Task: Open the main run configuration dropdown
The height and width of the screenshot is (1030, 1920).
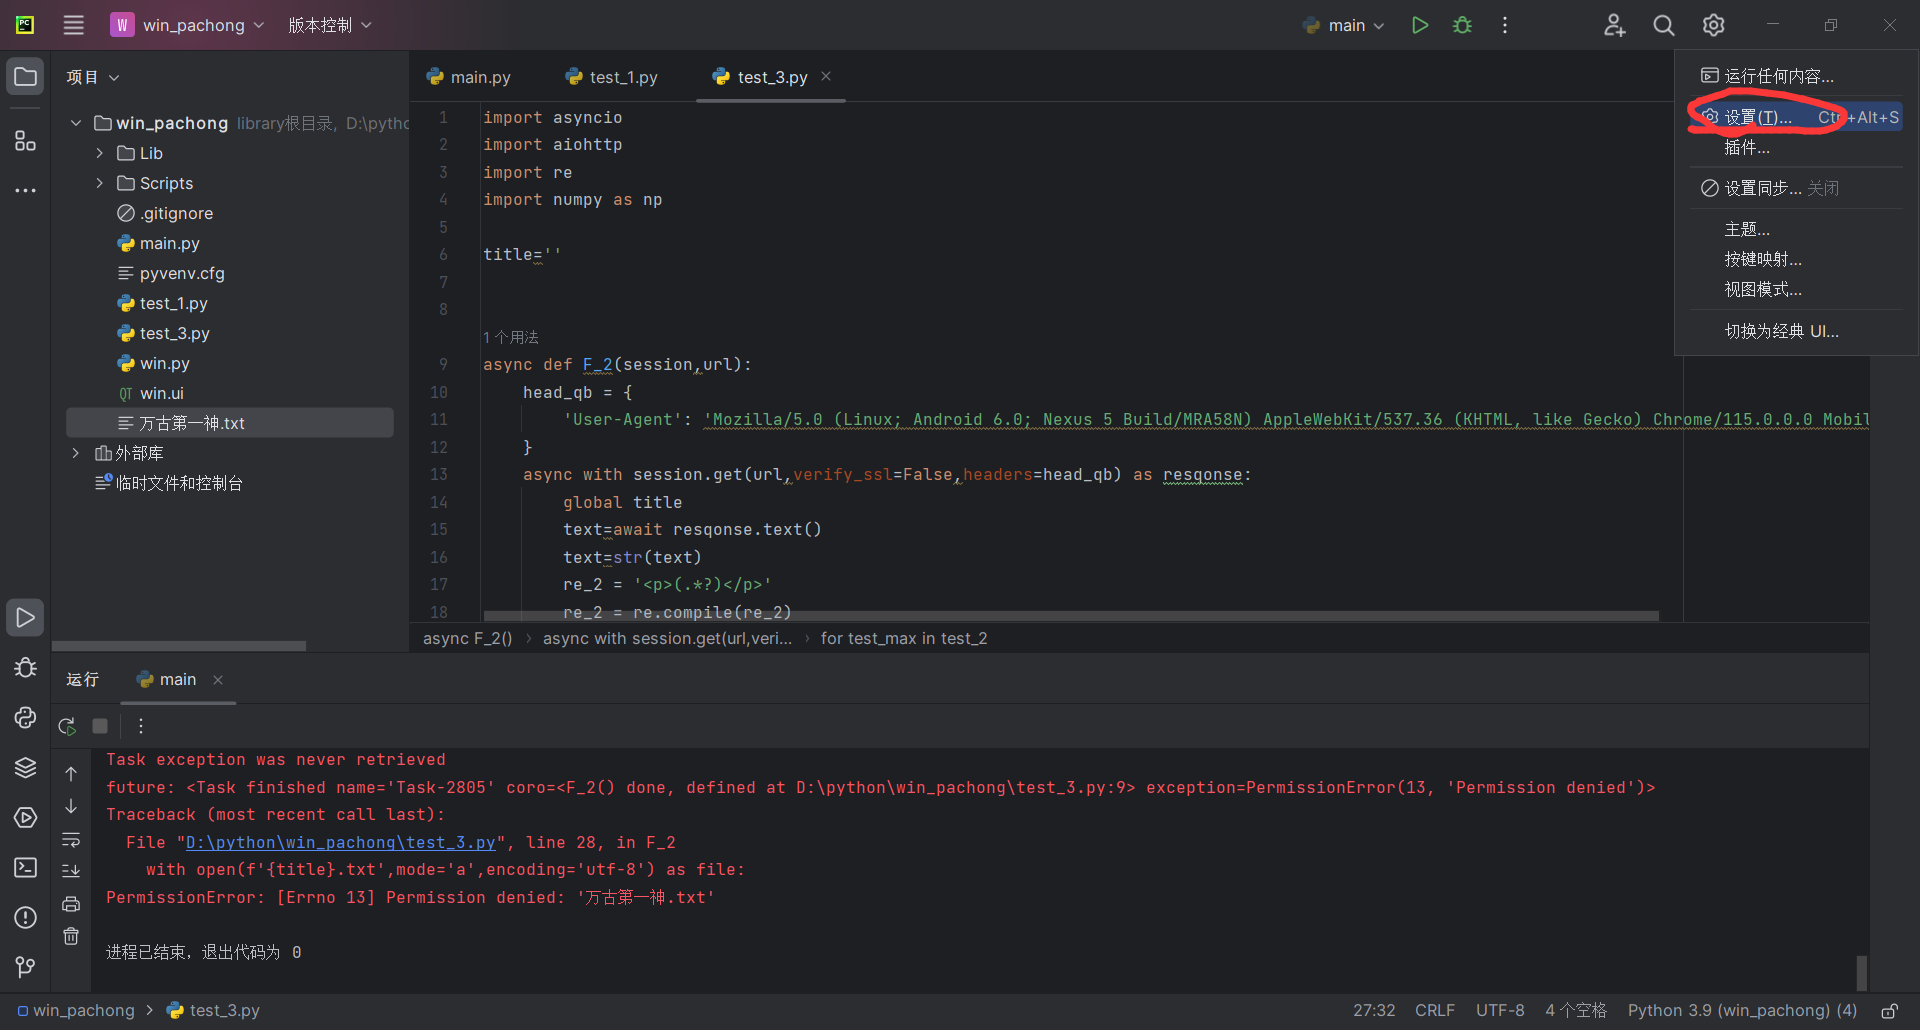Action: [x=1345, y=25]
